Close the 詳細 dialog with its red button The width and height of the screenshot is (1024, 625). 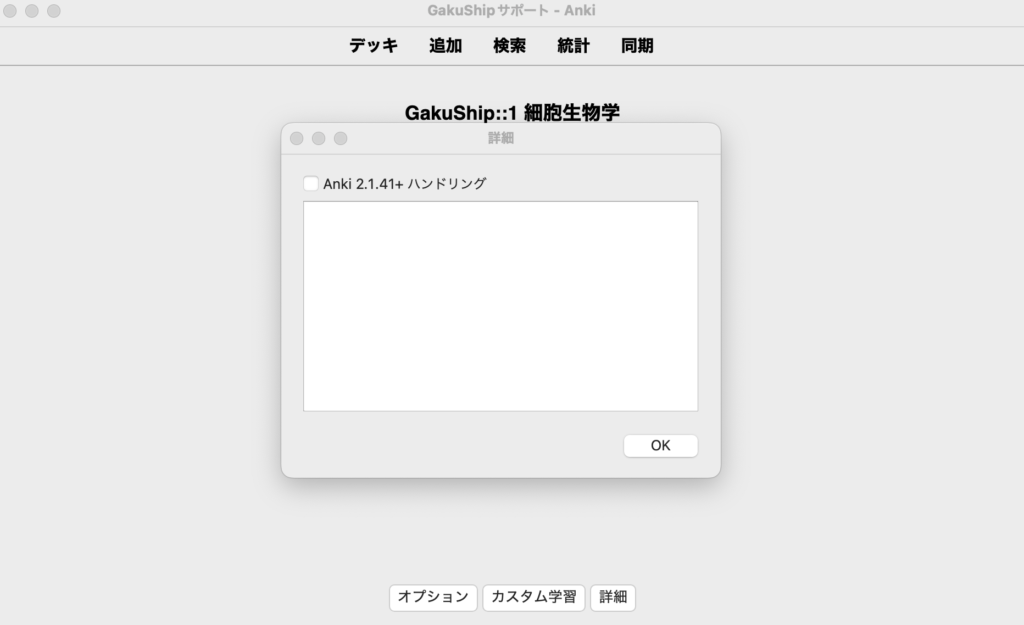coord(297,139)
